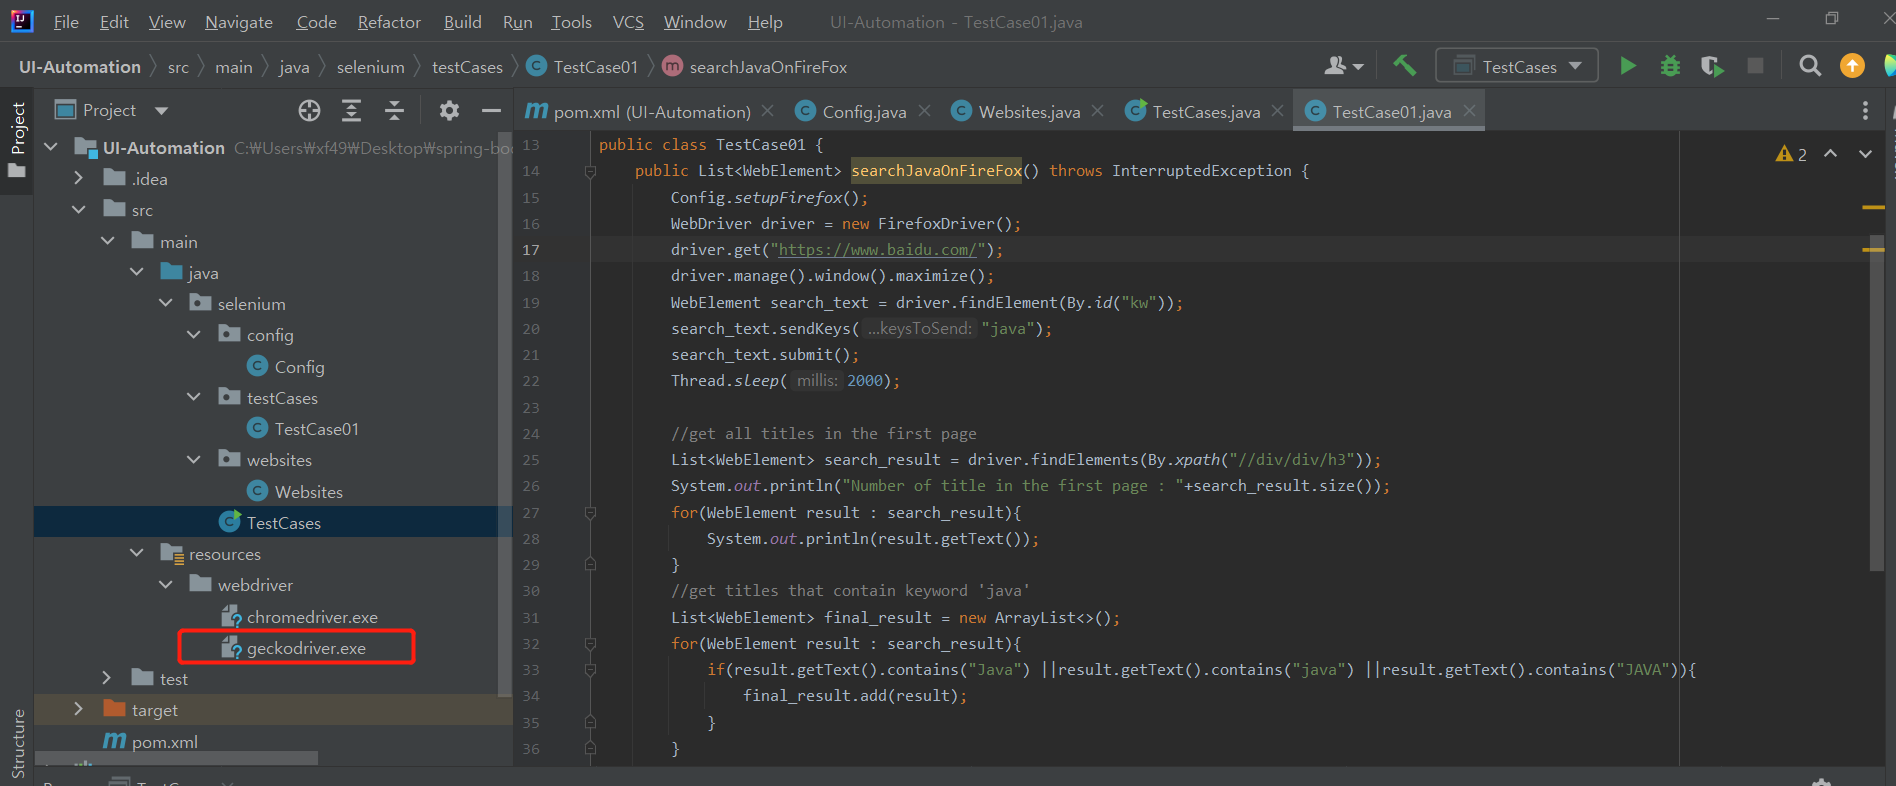This screenshot has height=786, width=1896.
Task: Open the Navigate menu
Action: tap(239, 22)
